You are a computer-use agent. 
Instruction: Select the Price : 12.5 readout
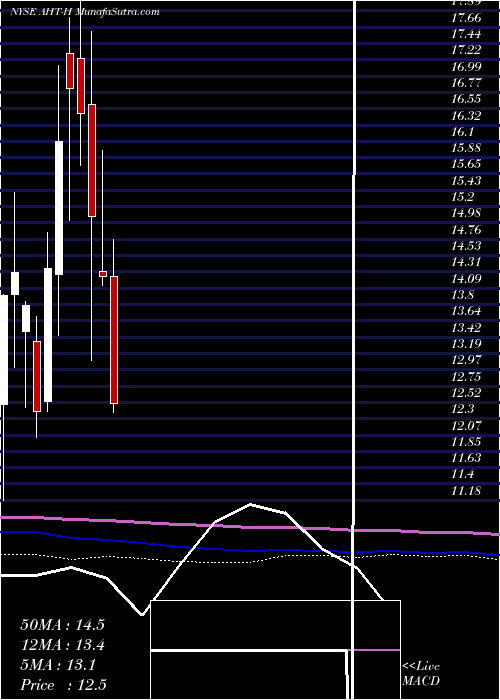tap(63, 685)
